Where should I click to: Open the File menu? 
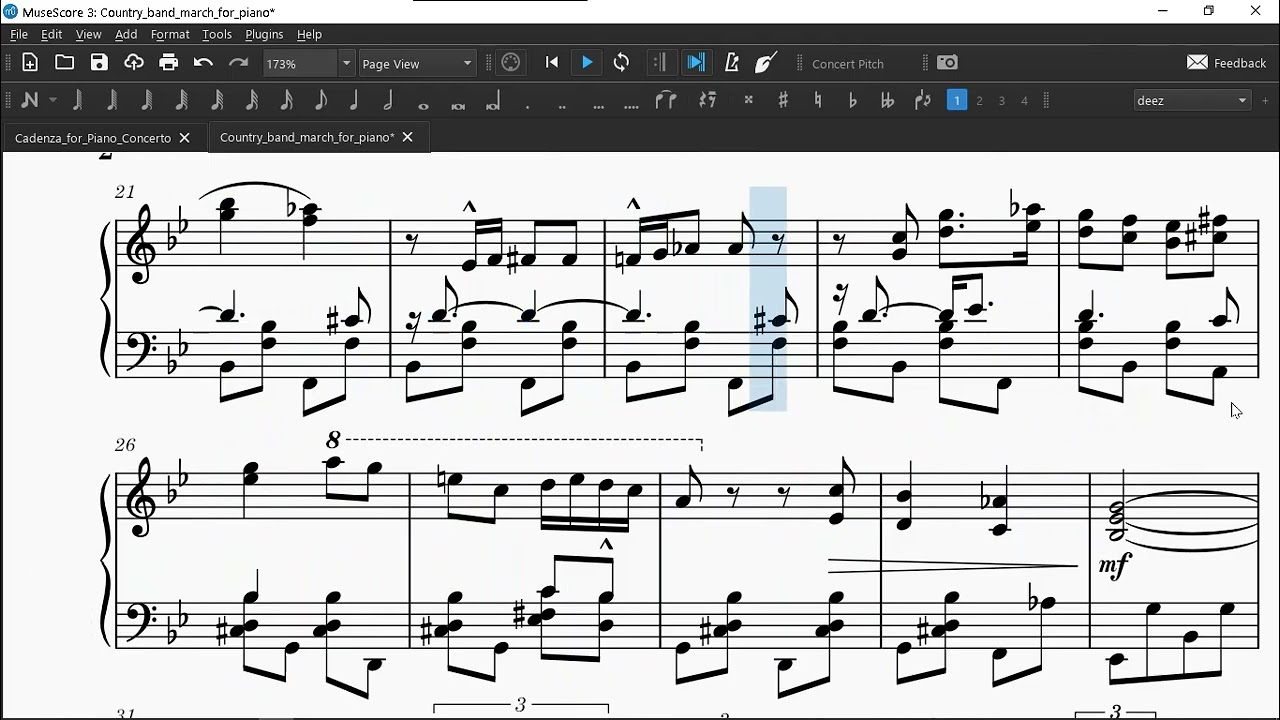[x=19, y=34]
